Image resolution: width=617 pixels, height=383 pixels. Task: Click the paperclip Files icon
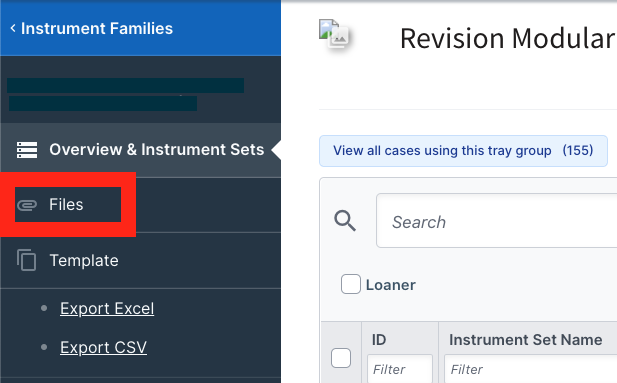(27, 205)
